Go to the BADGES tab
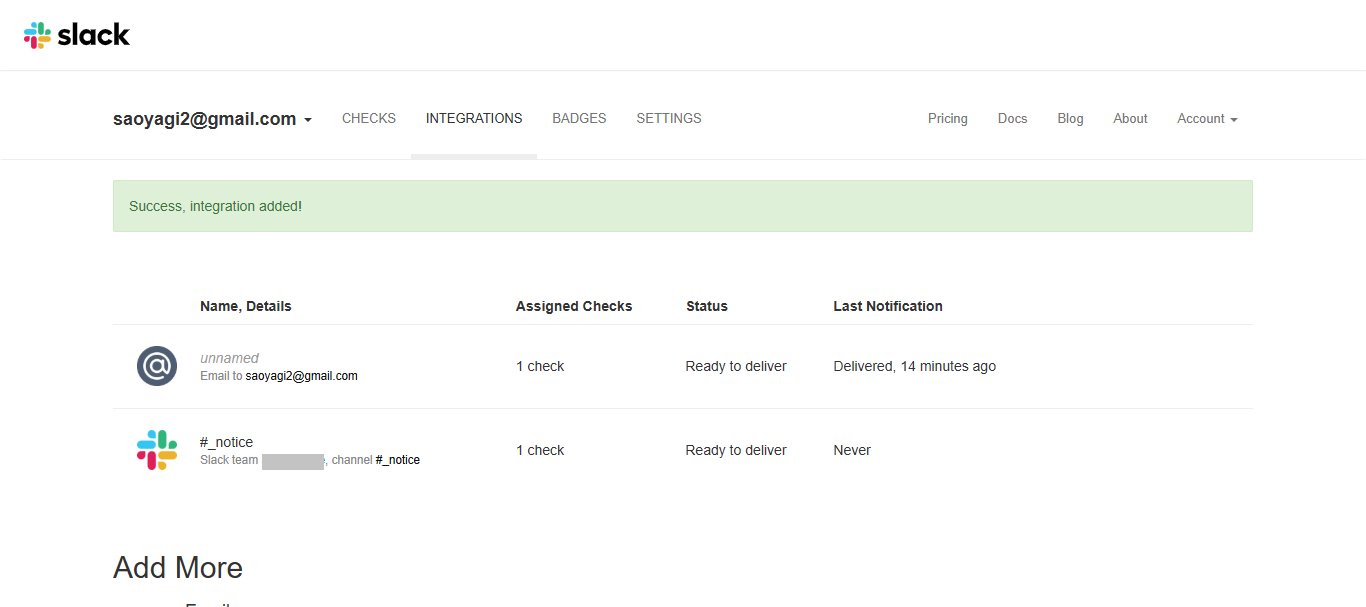This screenshot has height=607, width=1366. (x=579, y=118)
